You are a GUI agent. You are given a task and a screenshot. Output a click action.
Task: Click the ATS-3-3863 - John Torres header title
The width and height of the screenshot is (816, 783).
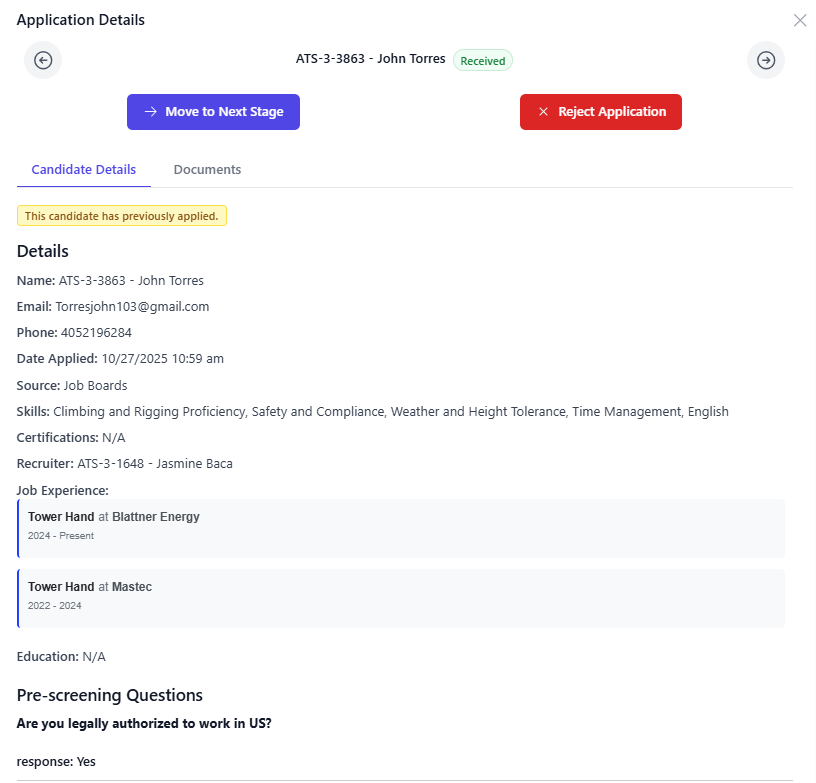click(371, 59)
